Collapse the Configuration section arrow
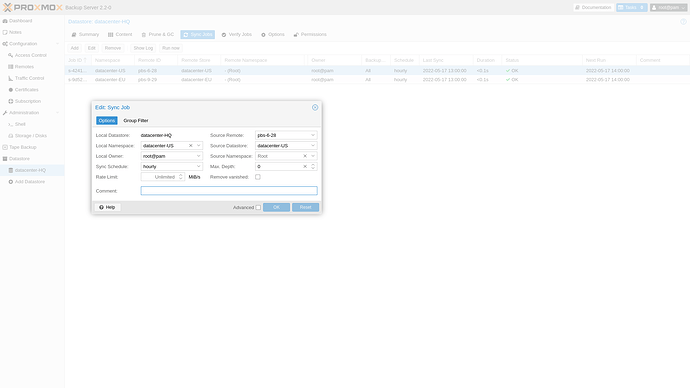This screenshot has height=388, width=690. [x=58, y=44]
